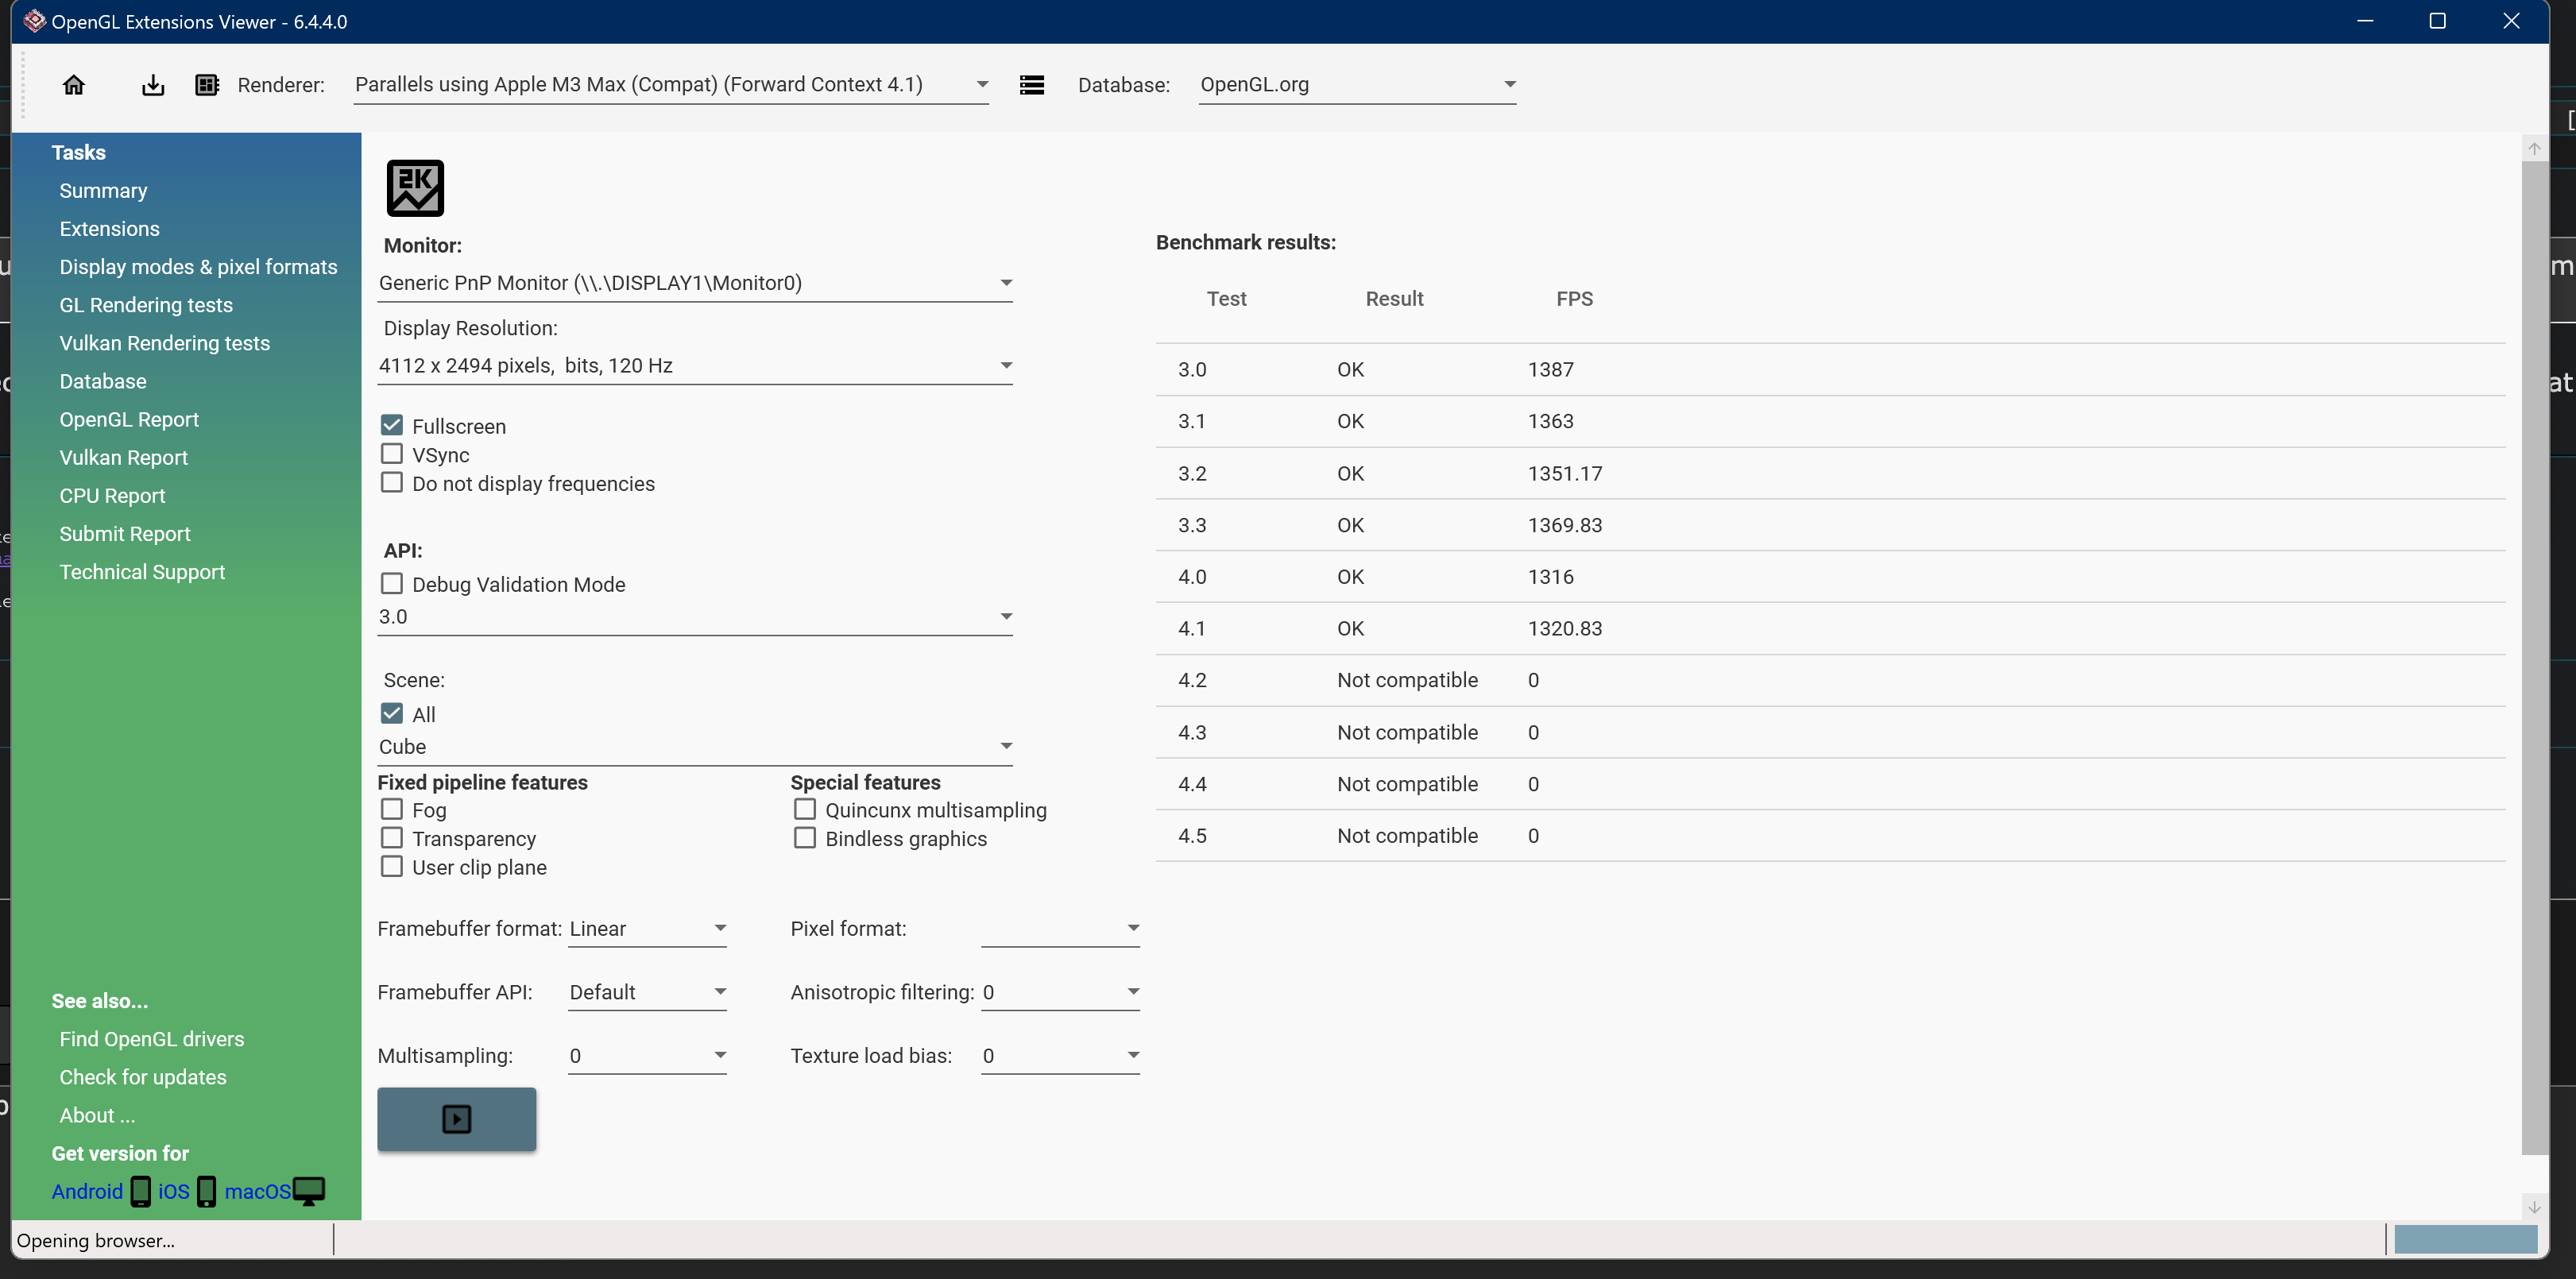Open Find OpenGL drivers link
The width and height of the screenshot is (2576, 1279).
(152, 1039)
